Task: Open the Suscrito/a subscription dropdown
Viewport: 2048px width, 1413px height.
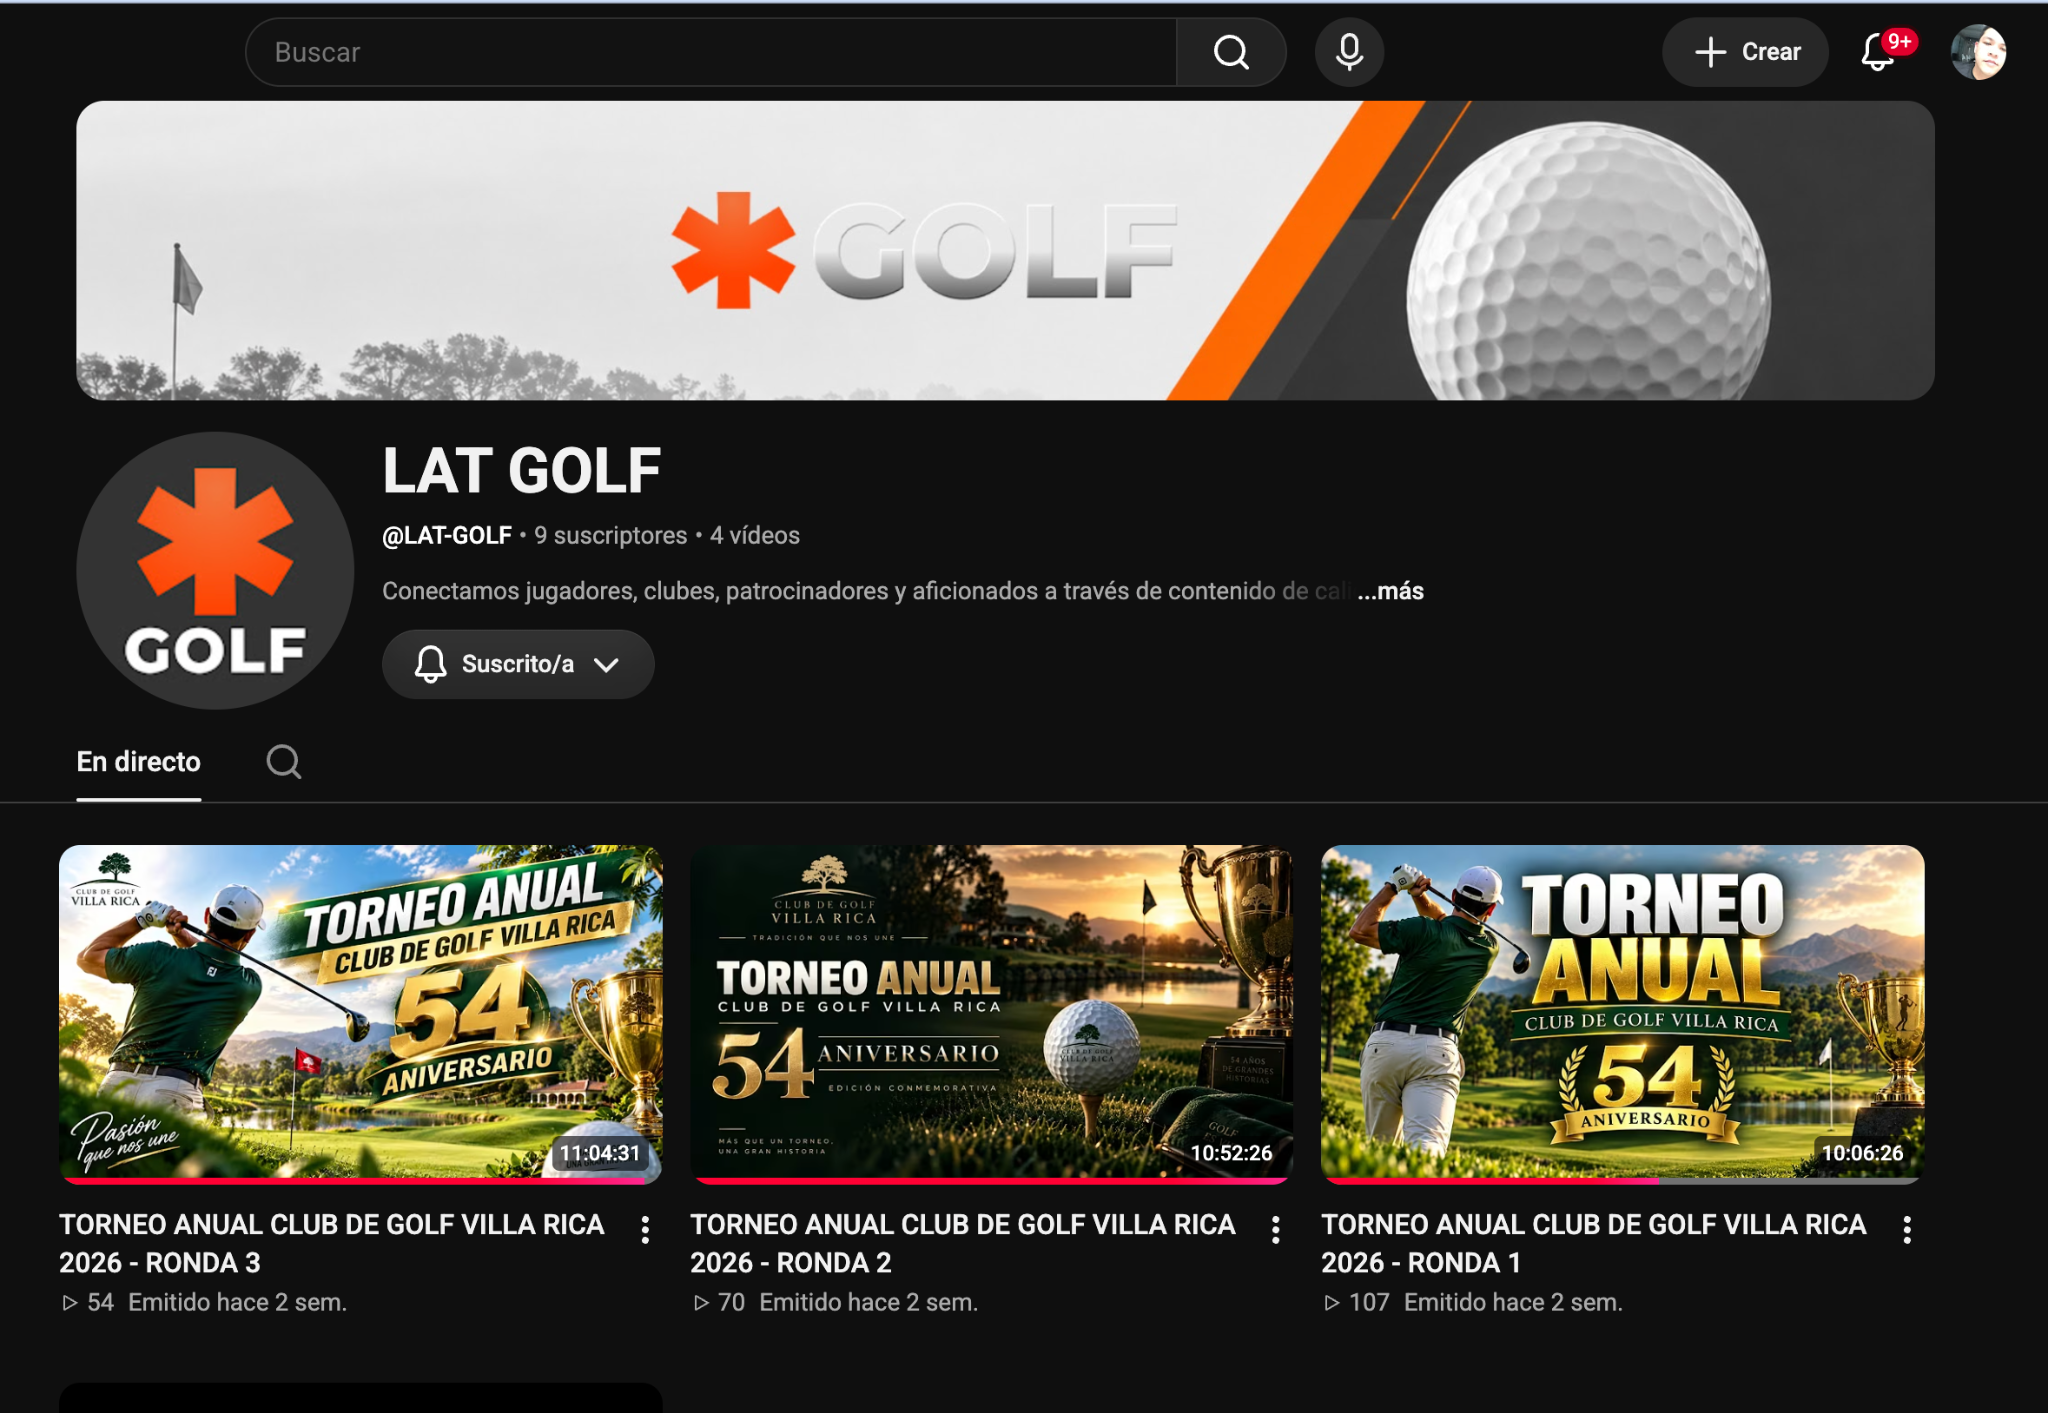Action: pyautogui.click(x=518, y=664)
